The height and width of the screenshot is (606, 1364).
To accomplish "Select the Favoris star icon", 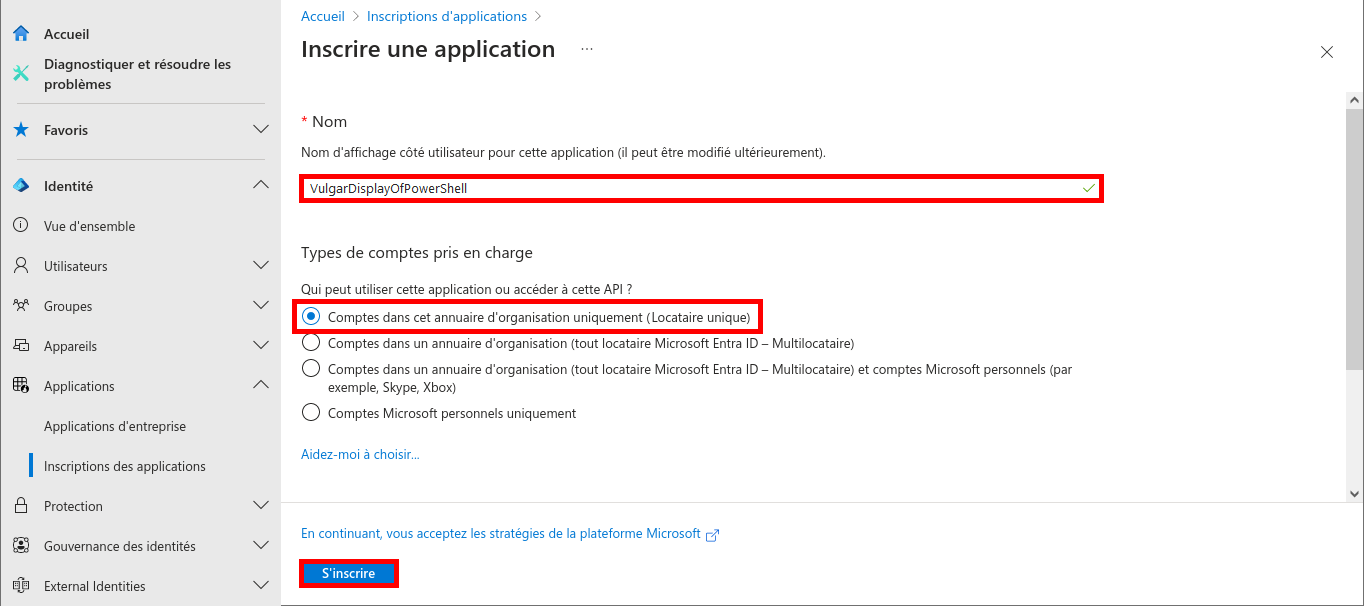I will click(x=21, y=130).
